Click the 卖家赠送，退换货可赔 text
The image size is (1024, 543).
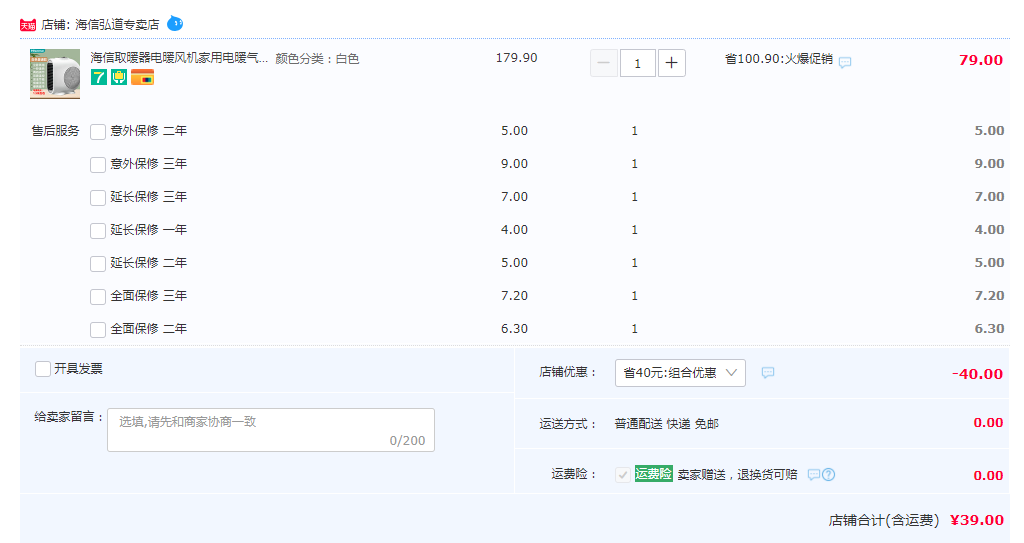[737, 475]
